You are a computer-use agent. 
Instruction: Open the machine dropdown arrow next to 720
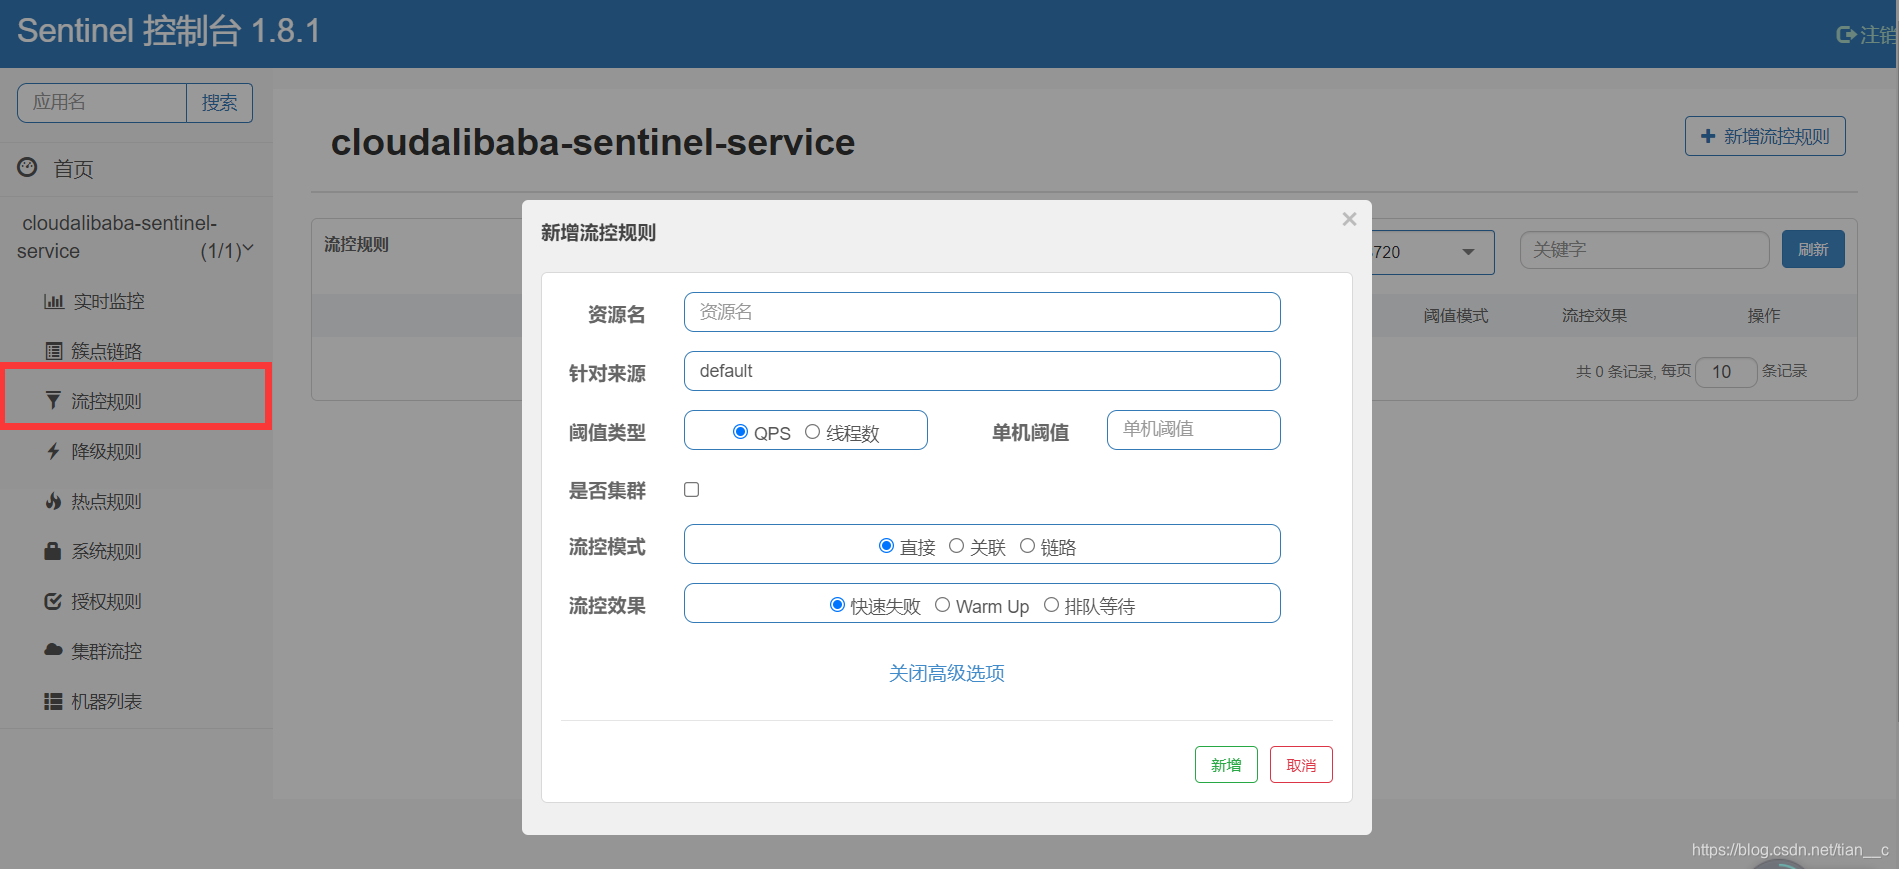click(1468, 252)
